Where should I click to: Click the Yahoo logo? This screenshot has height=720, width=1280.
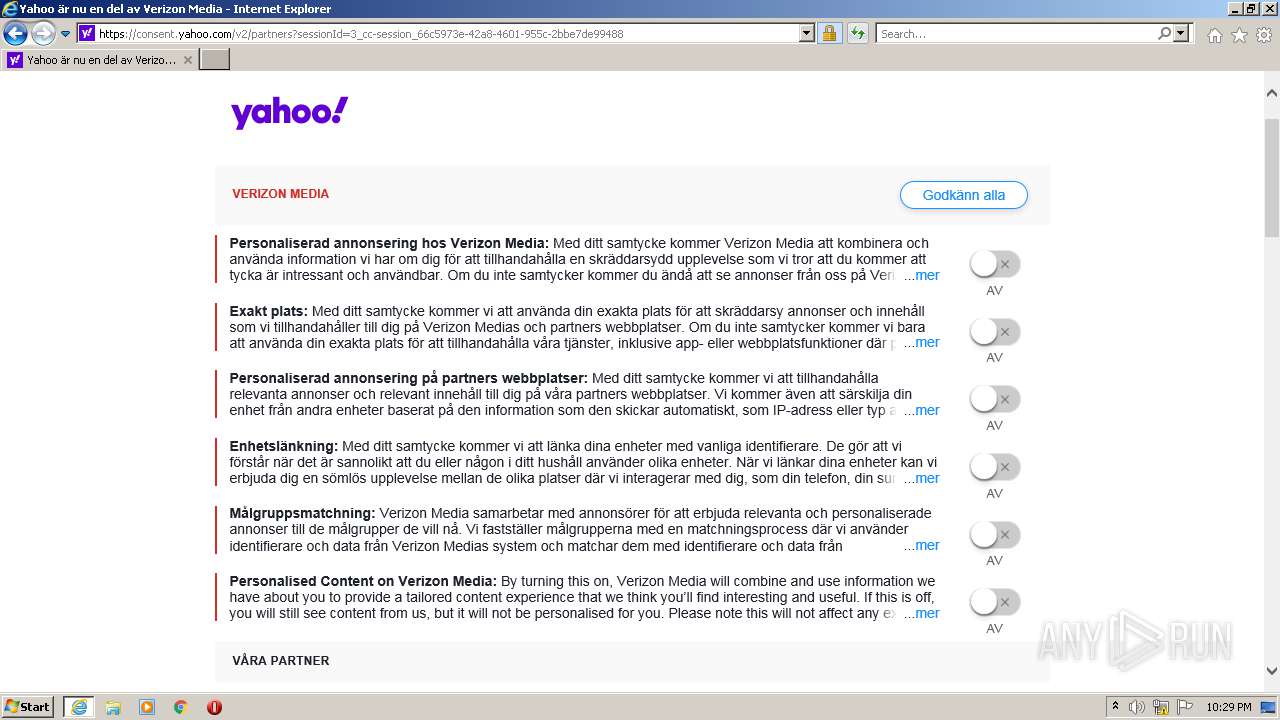coord(290,113)
